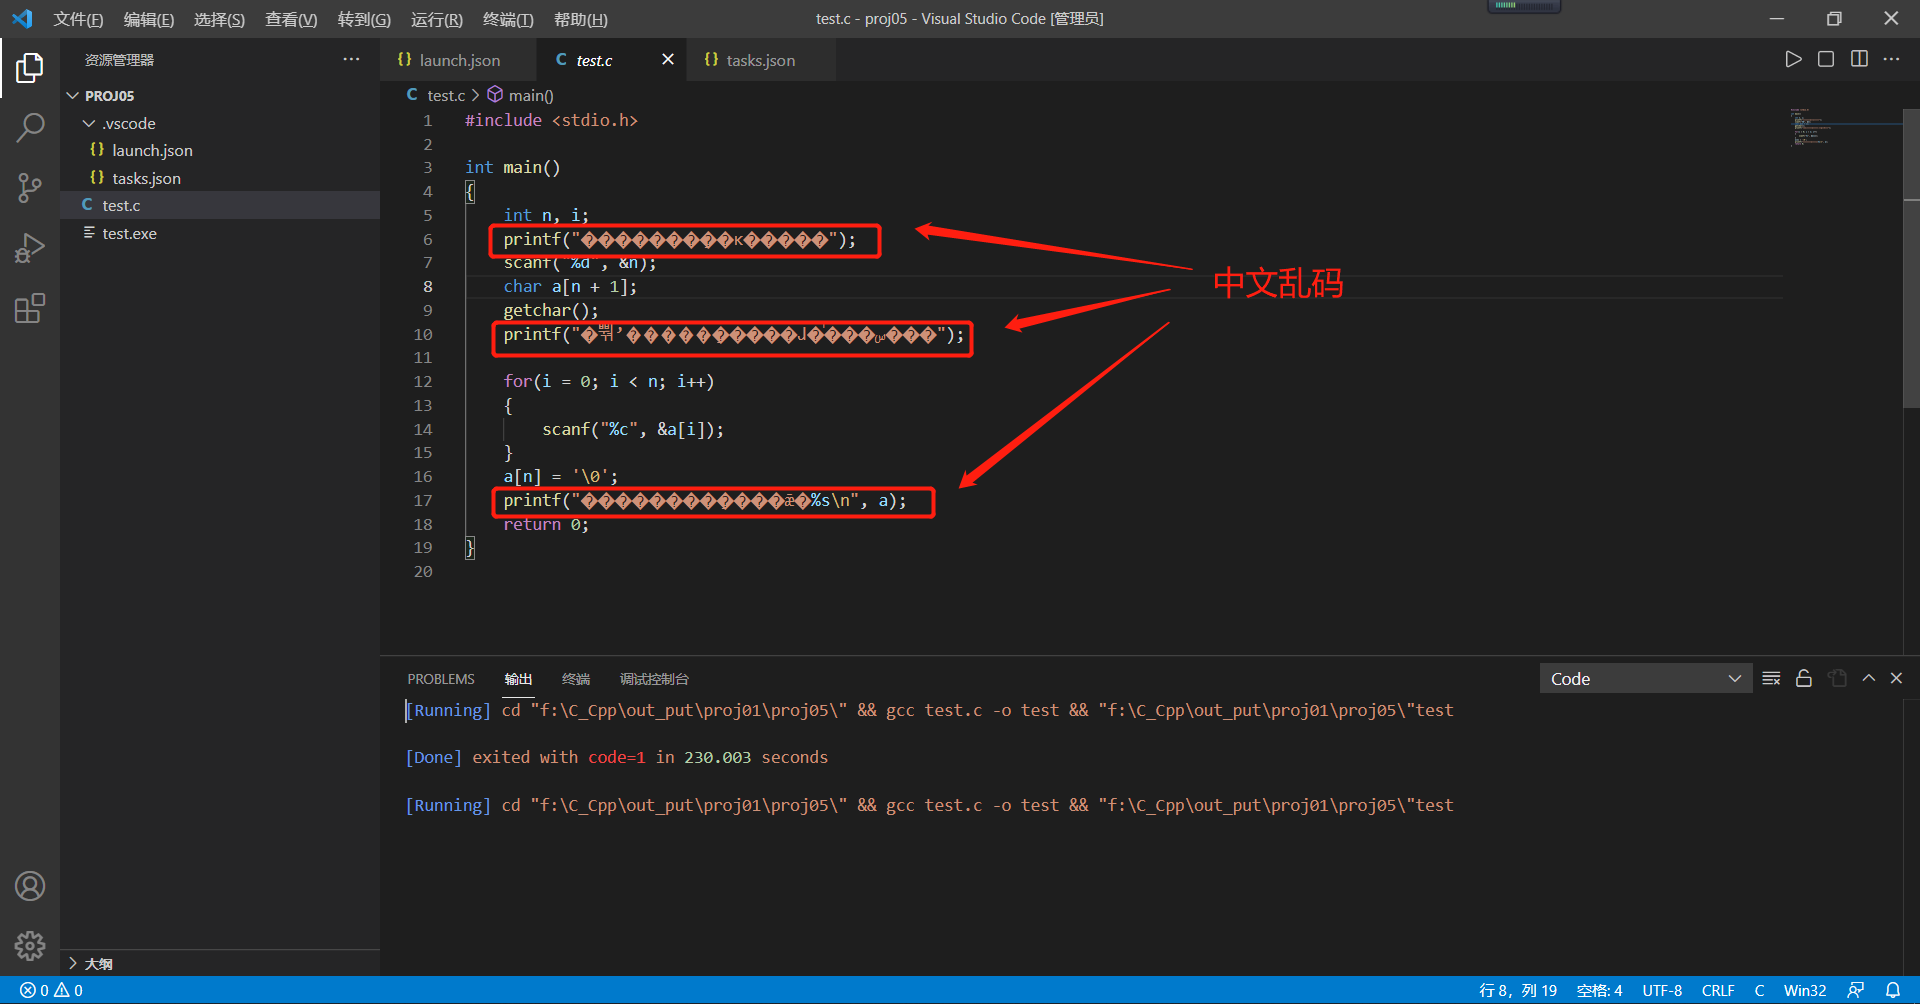Viewport: 1920px width, 1004px height.
Task: Switch to 调试控制台 panel tab
Action: pos(654,679)
